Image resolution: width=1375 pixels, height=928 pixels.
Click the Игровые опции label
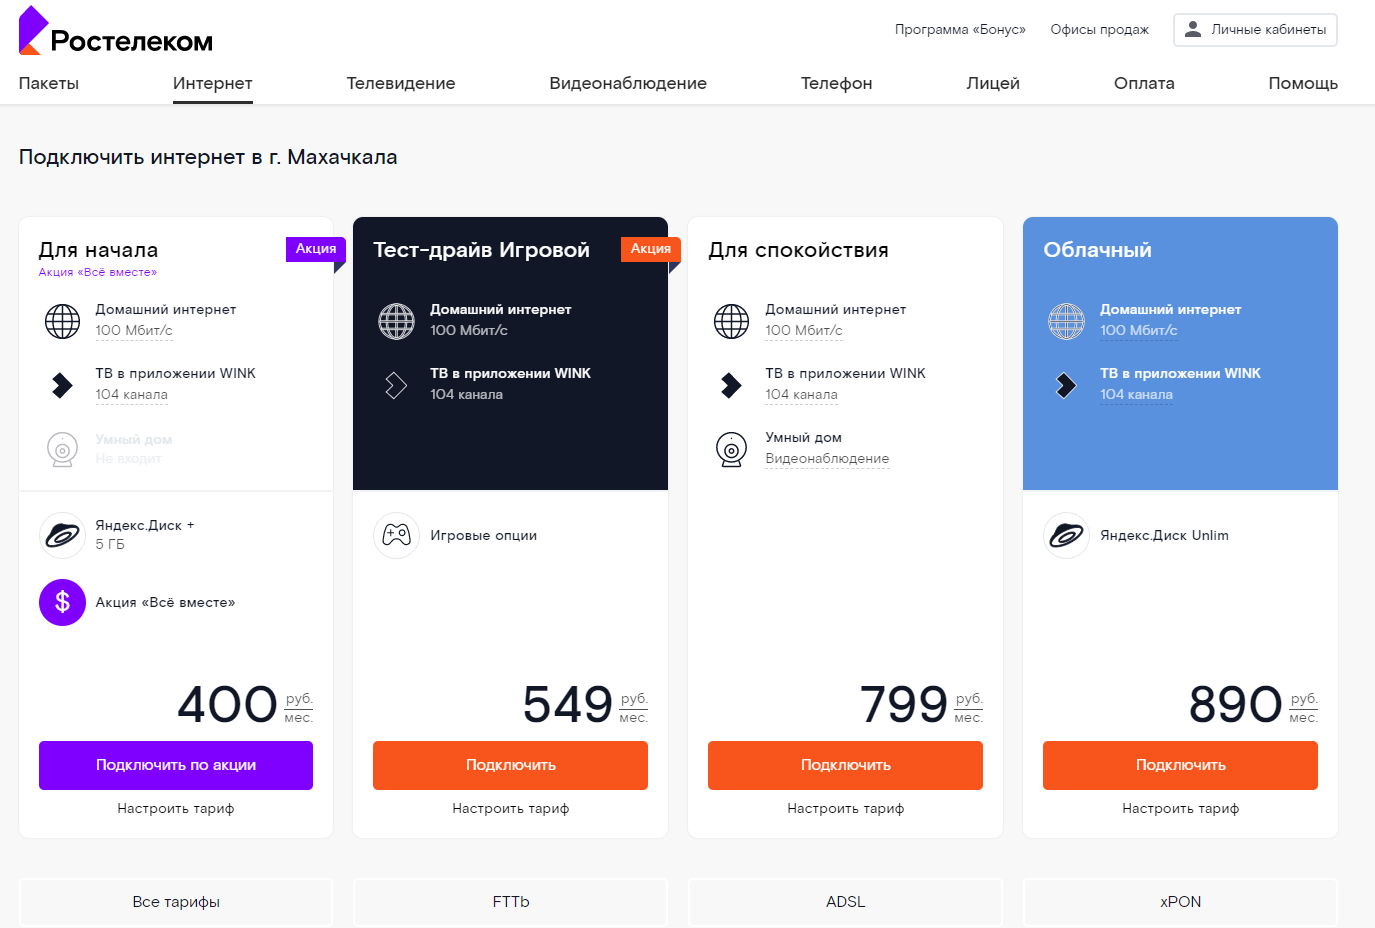pos(484,536)
